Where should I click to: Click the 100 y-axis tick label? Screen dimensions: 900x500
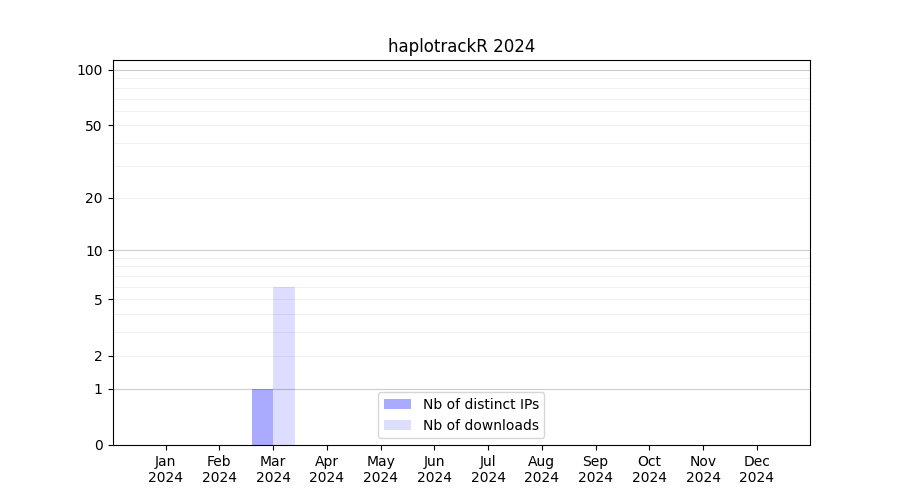point(90,70)
